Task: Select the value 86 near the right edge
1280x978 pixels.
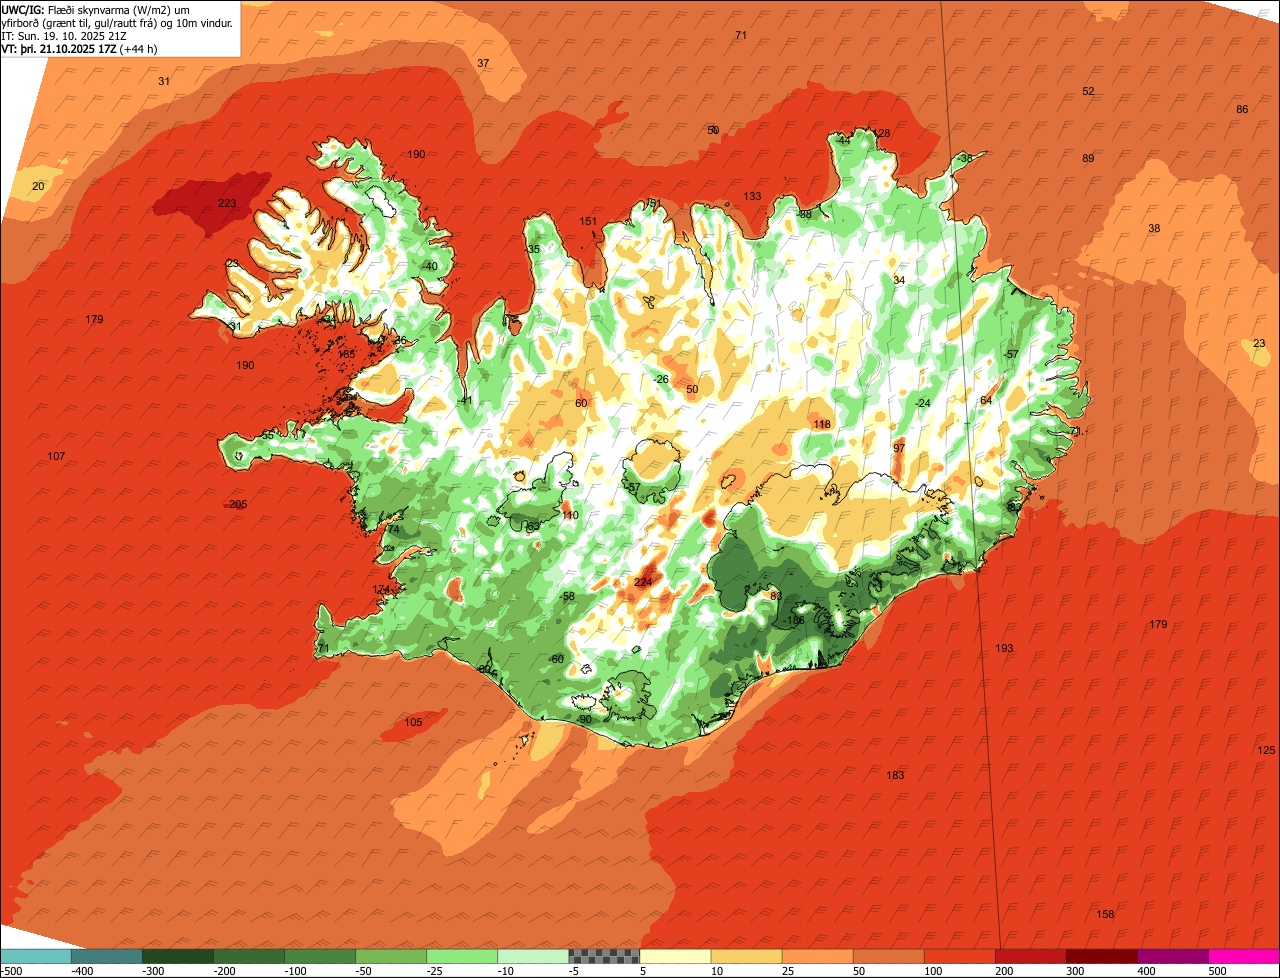Action: tap(1242, 109)
